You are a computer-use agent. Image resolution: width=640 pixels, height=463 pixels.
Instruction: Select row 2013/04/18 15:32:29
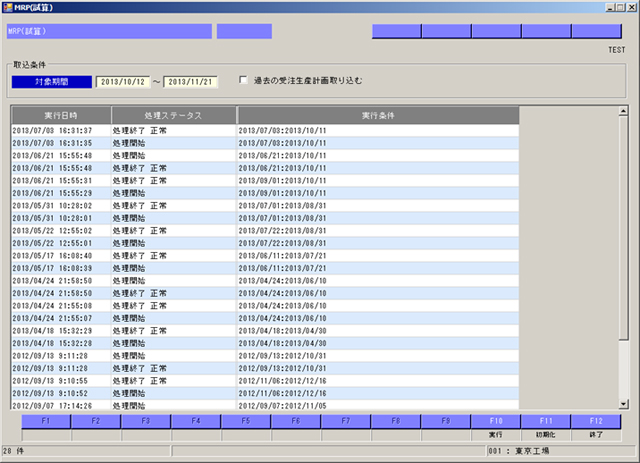265,331
